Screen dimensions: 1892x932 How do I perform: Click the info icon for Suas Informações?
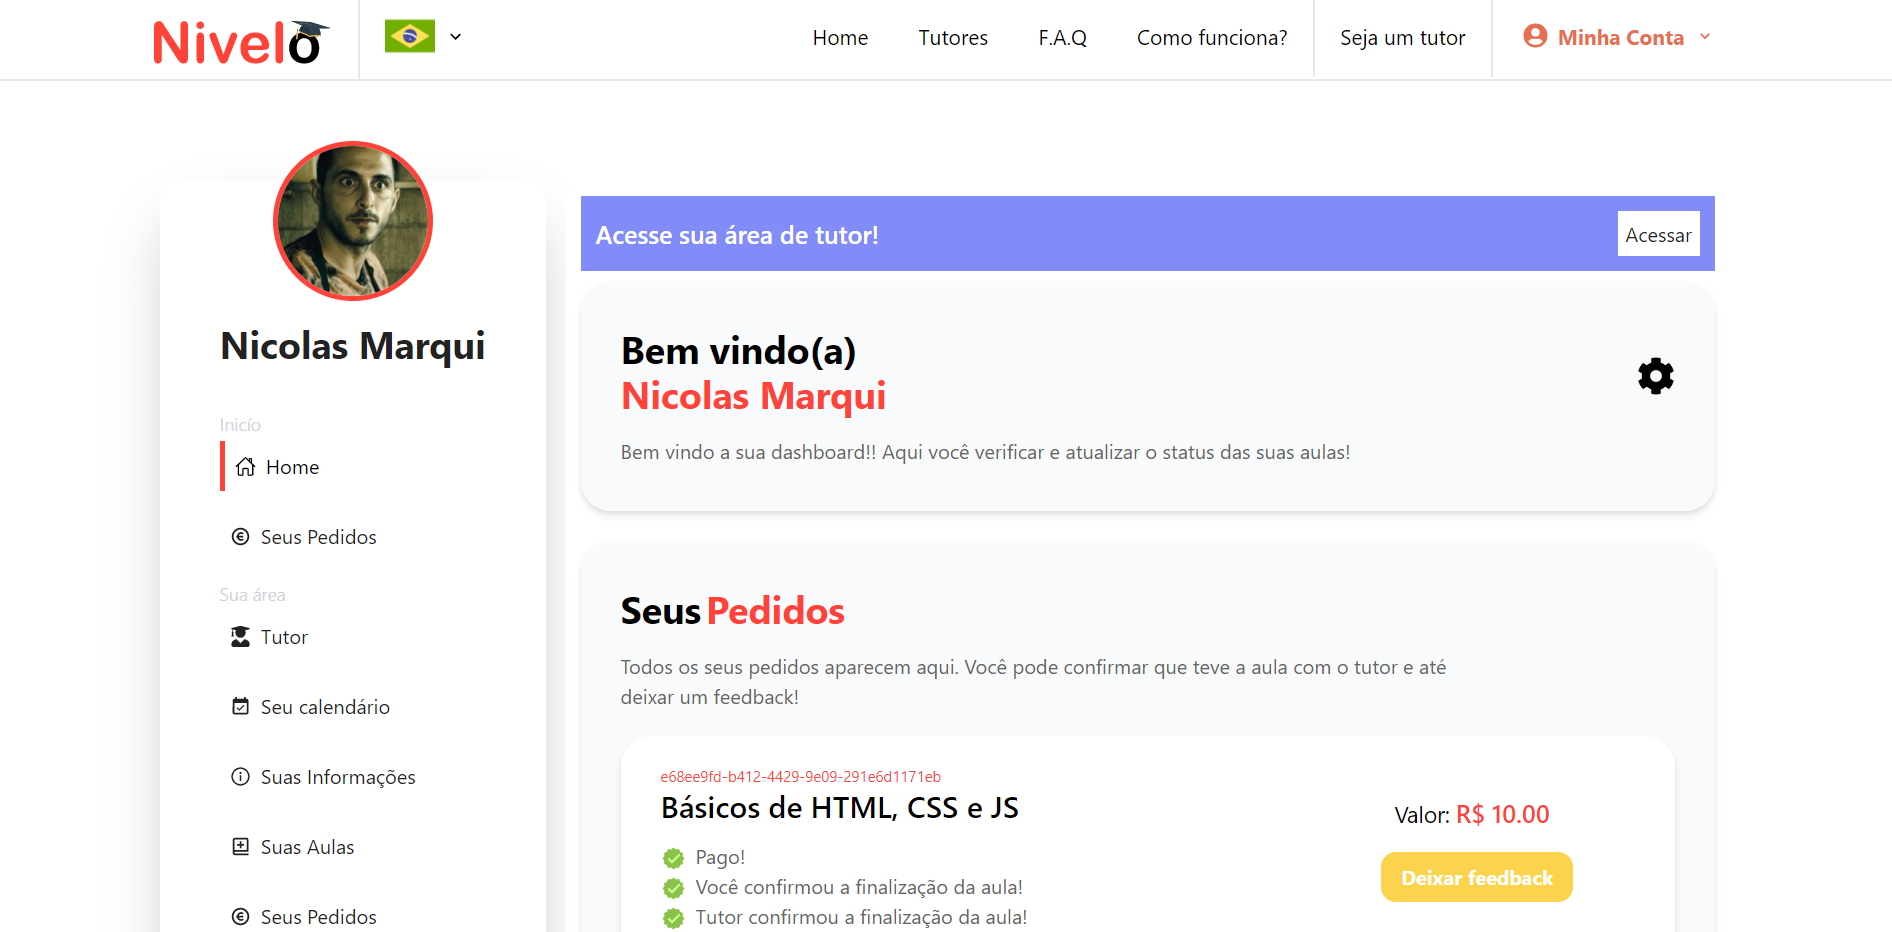[x=240, y=777]
